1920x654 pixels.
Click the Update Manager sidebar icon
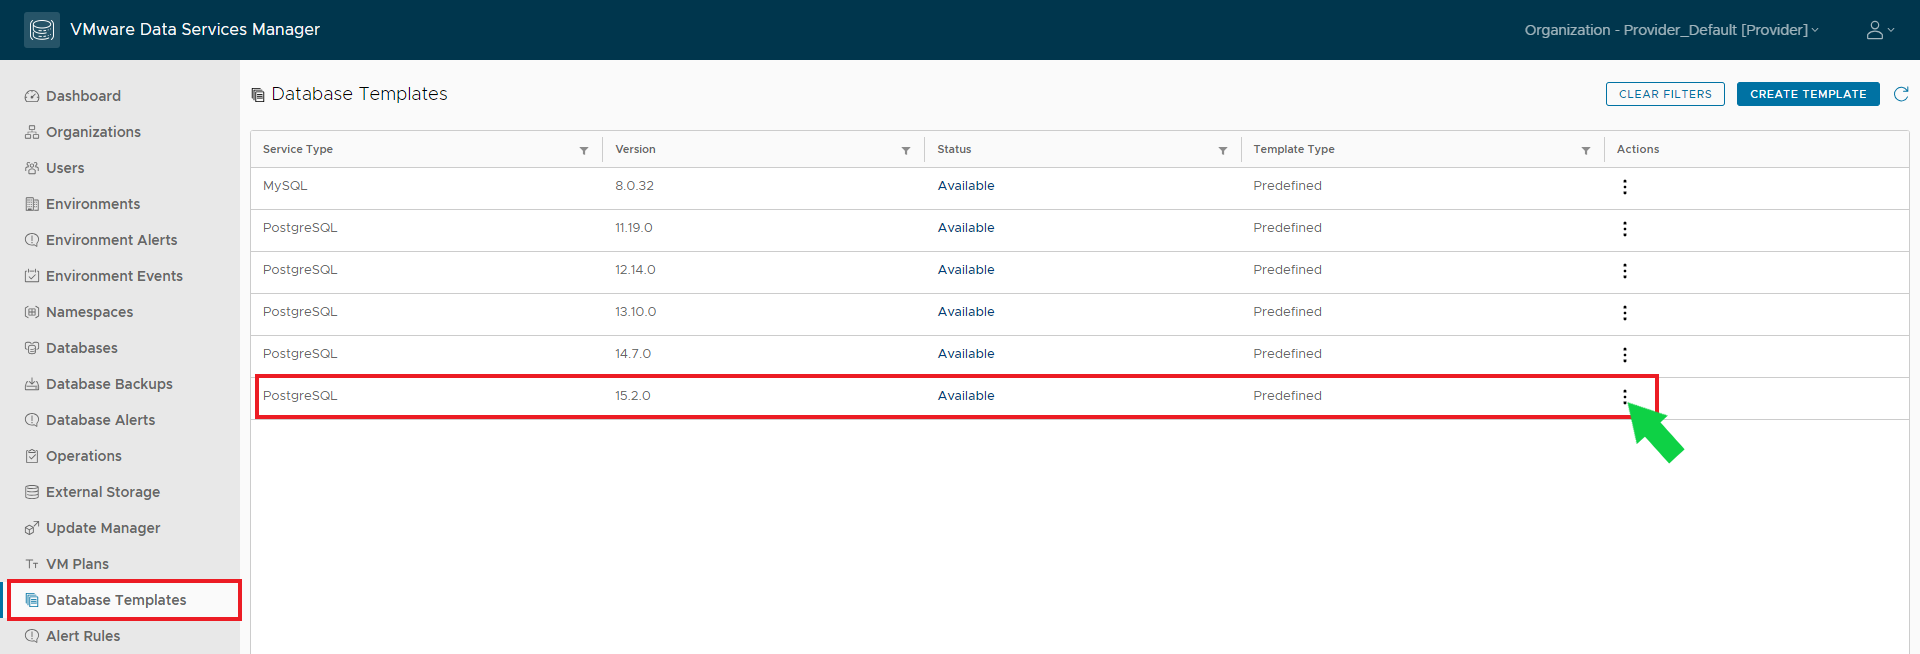32,528
